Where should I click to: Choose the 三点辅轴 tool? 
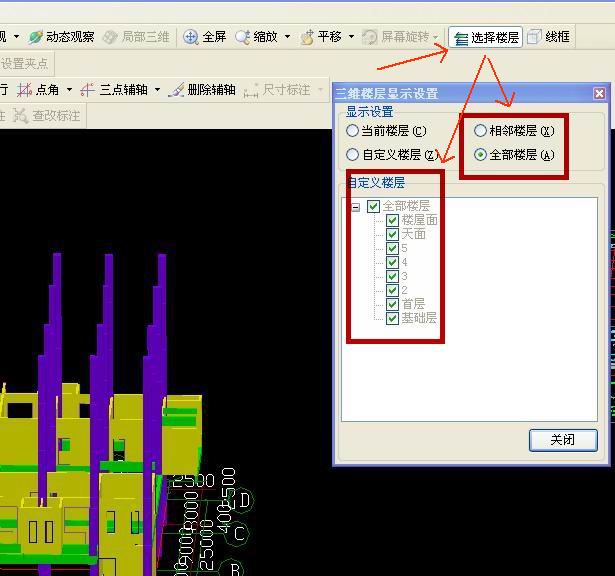point(114,90)
